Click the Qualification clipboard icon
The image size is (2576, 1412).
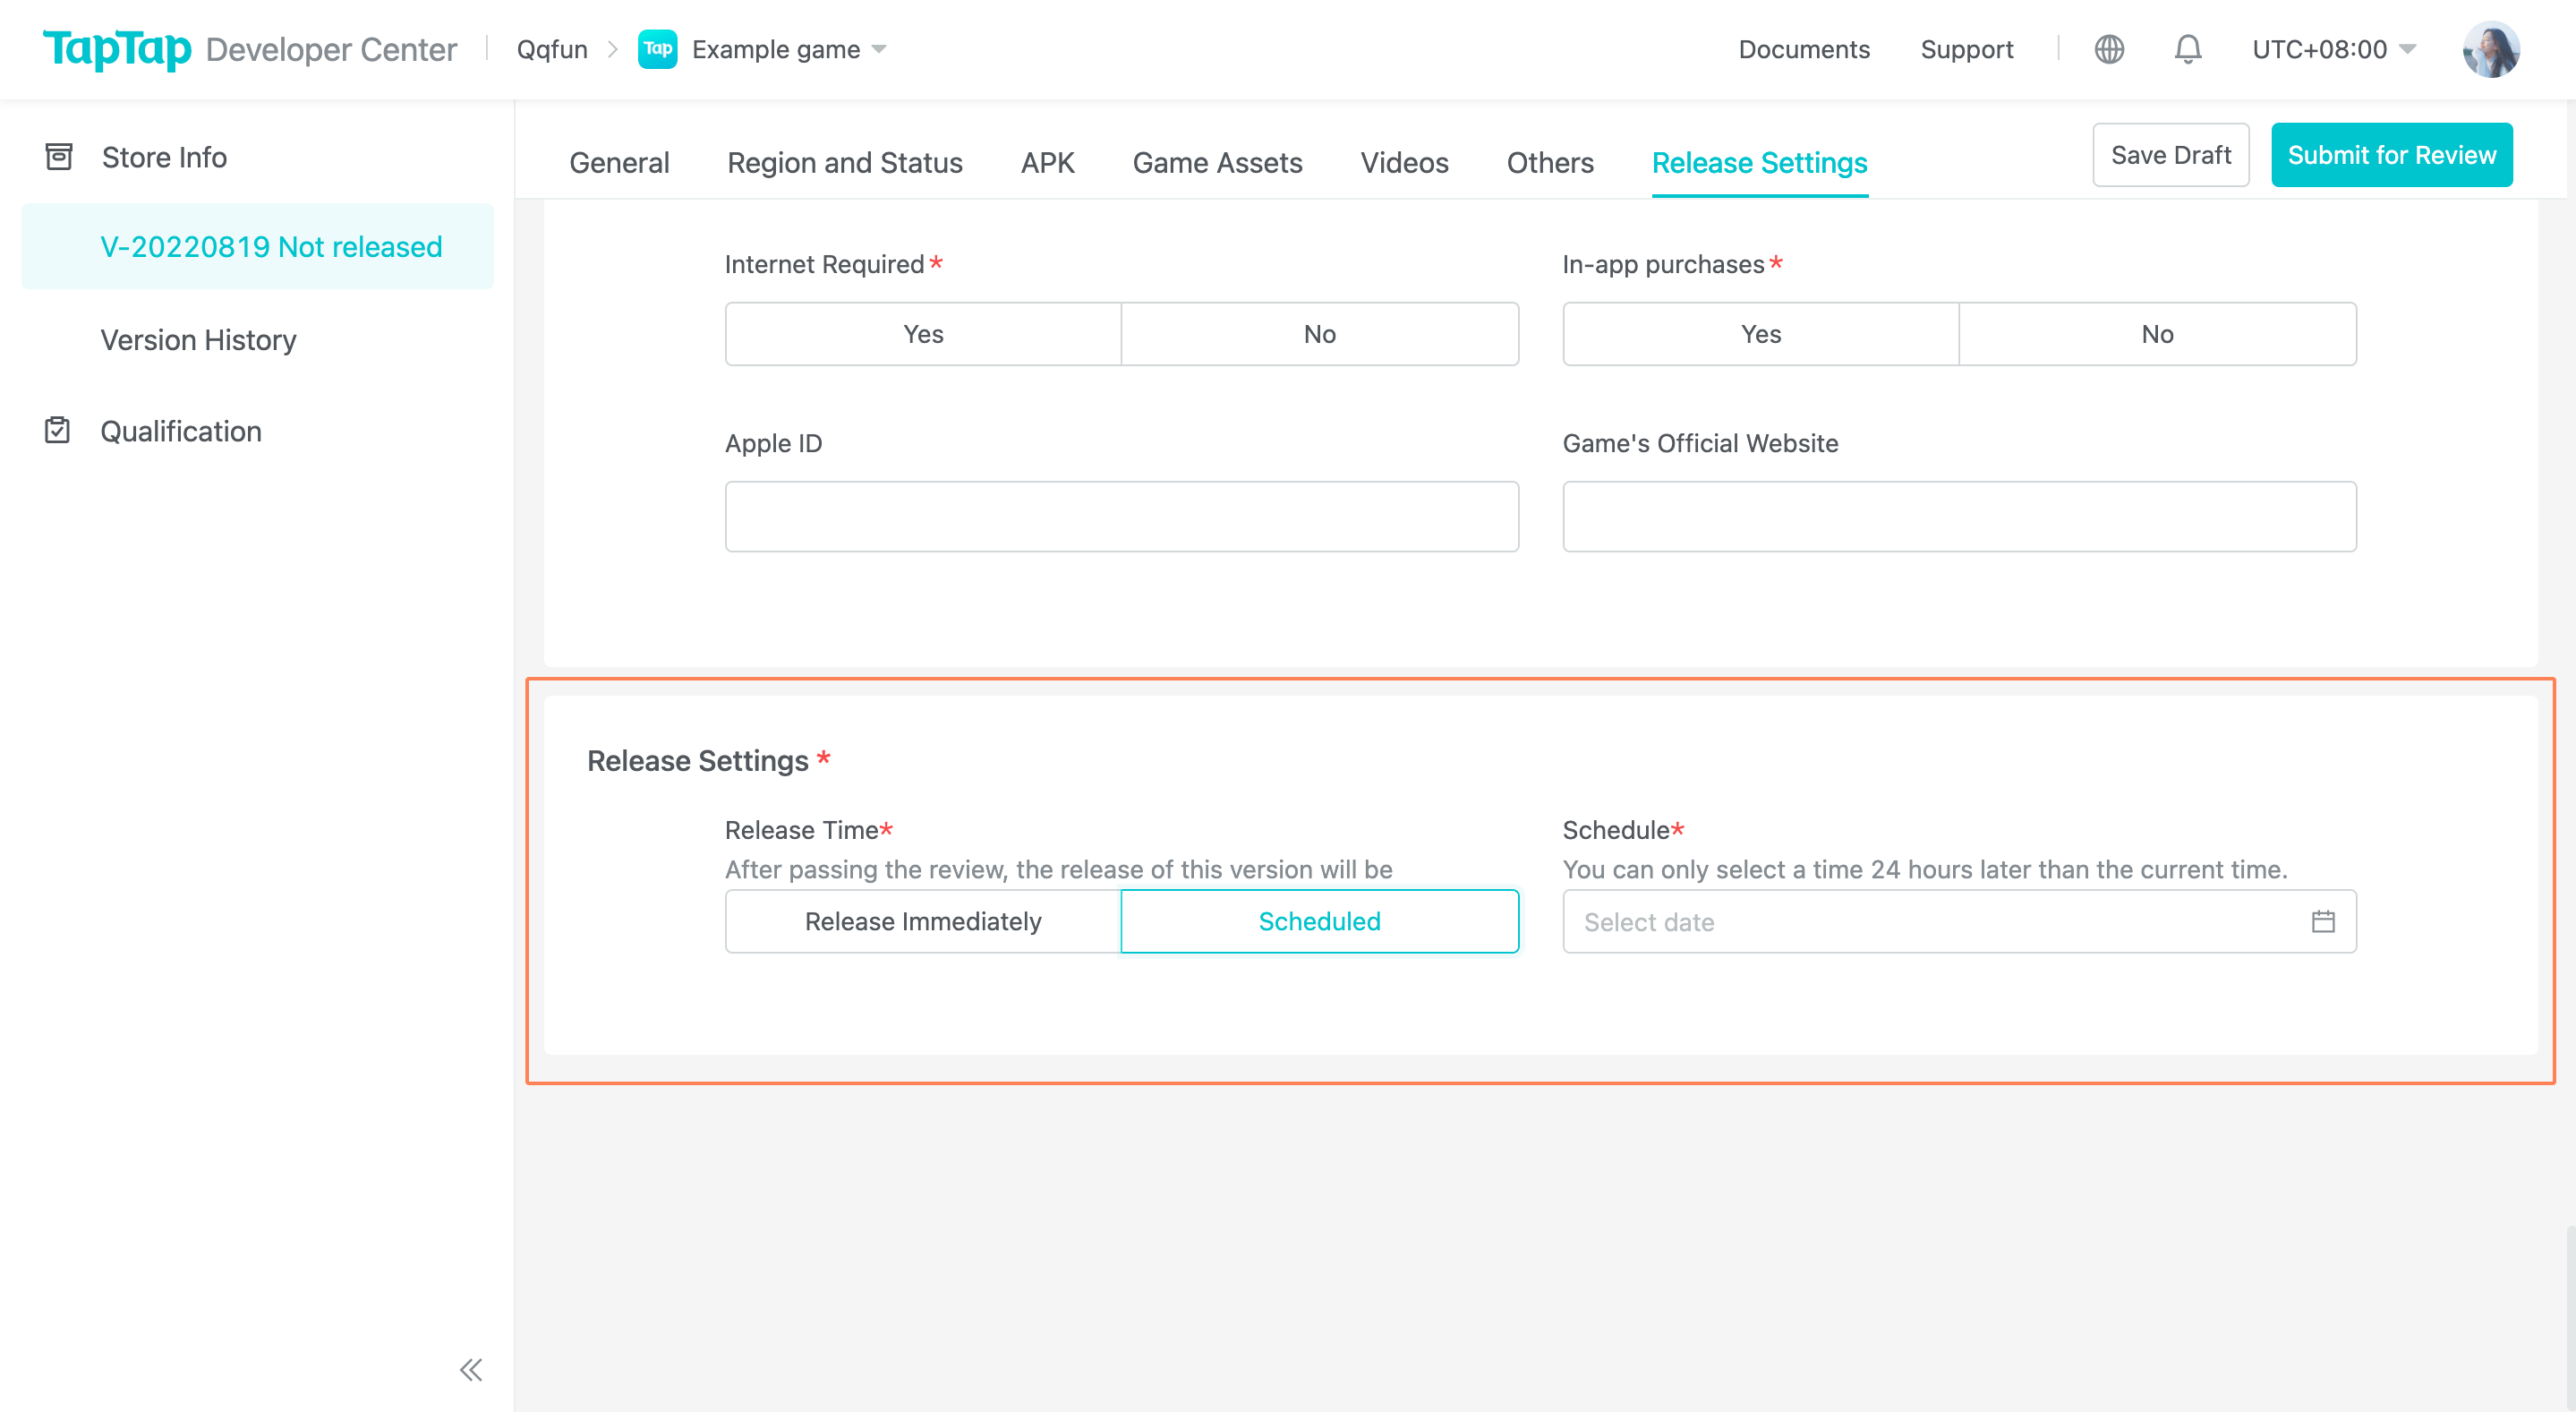pyautogui.click(x=57, y=431)
